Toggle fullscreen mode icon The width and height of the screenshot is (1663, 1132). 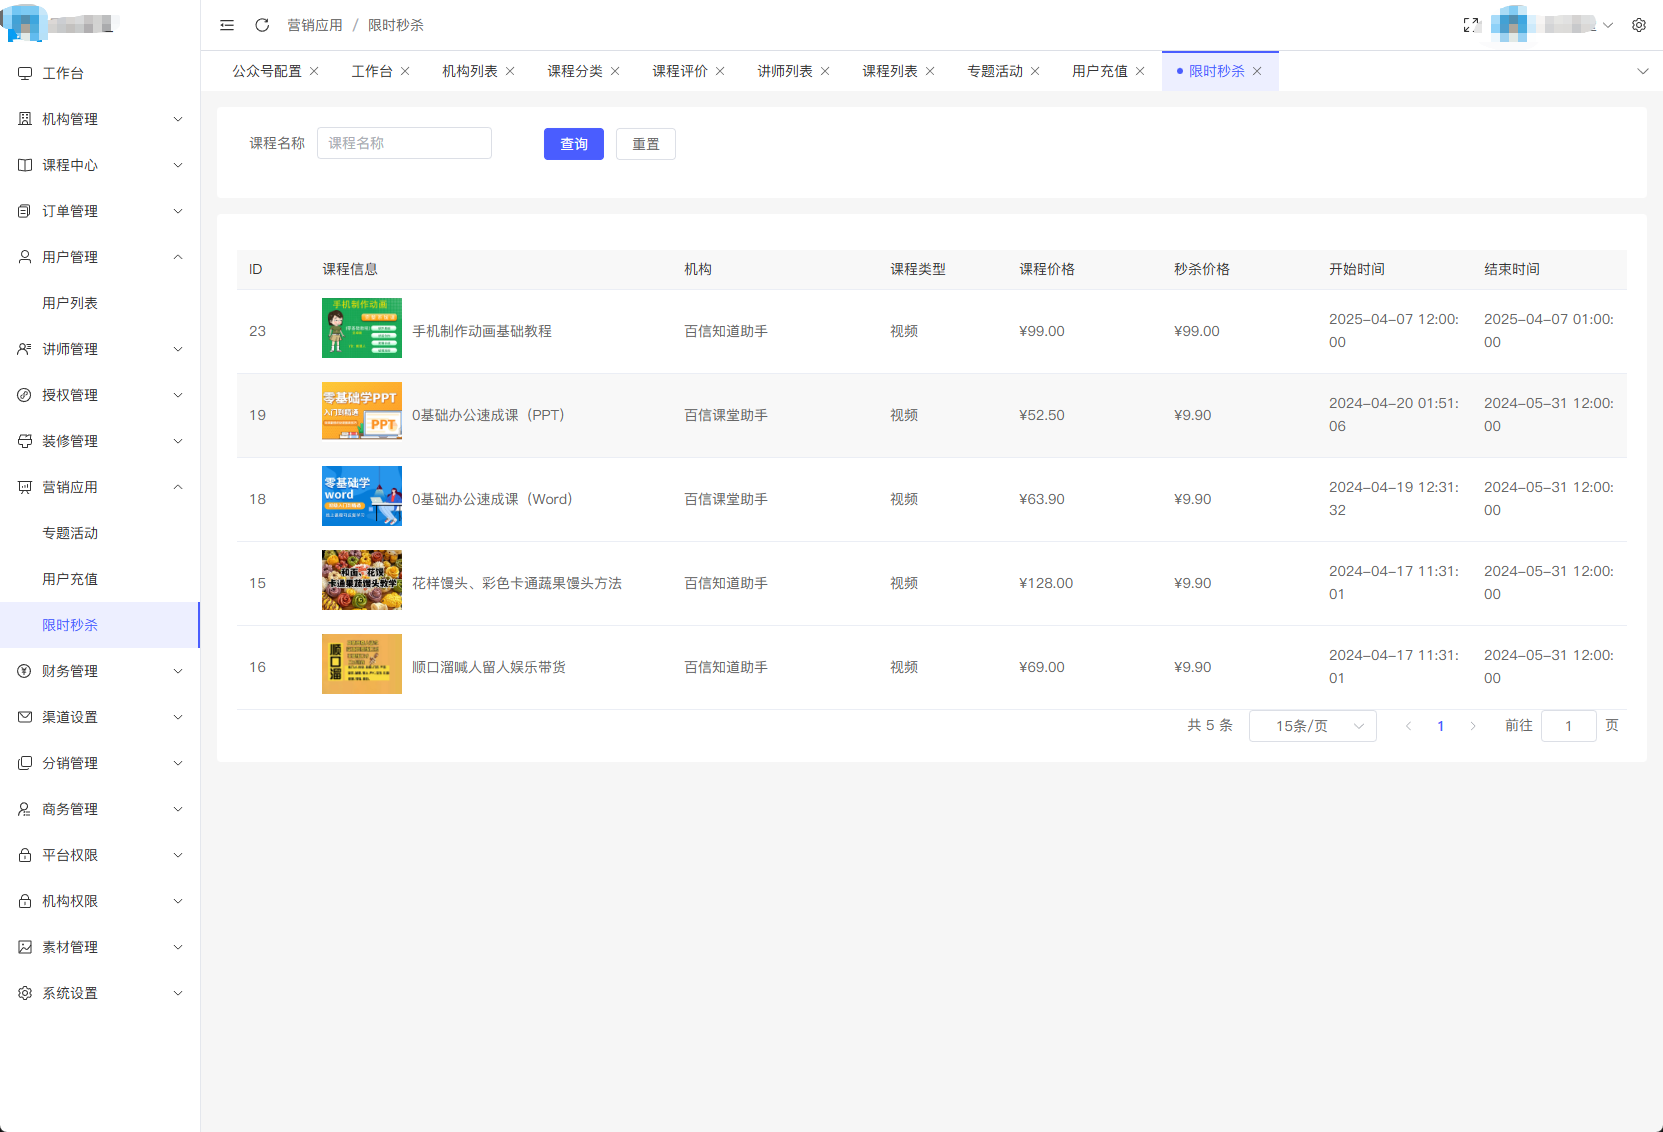pyautogui.click(x=1471, y=25)
